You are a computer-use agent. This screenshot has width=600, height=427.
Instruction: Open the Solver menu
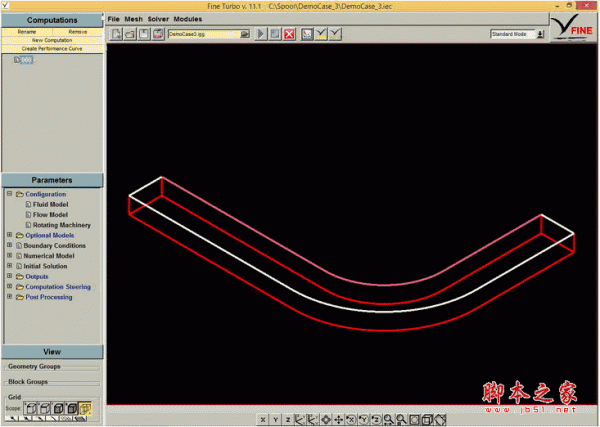point(158,19)
